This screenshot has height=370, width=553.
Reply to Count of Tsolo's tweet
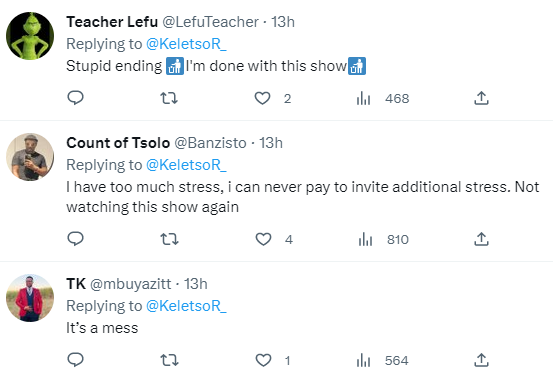tap(75, 239)
